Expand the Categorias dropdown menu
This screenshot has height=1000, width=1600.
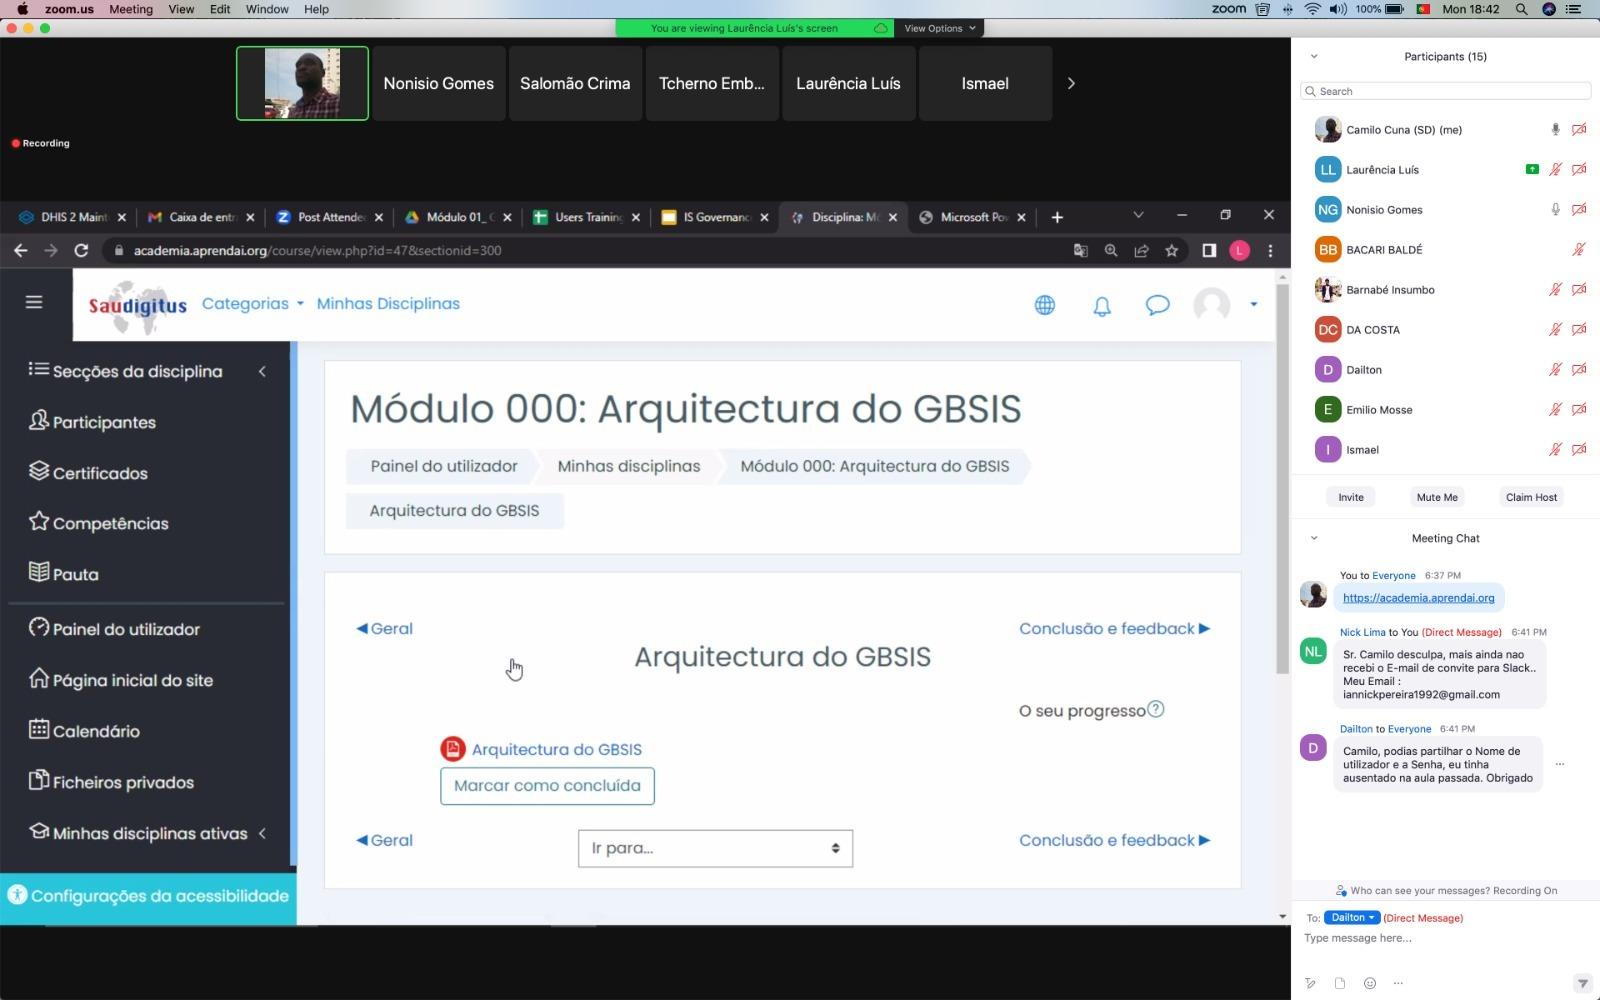tap(252, 304)
